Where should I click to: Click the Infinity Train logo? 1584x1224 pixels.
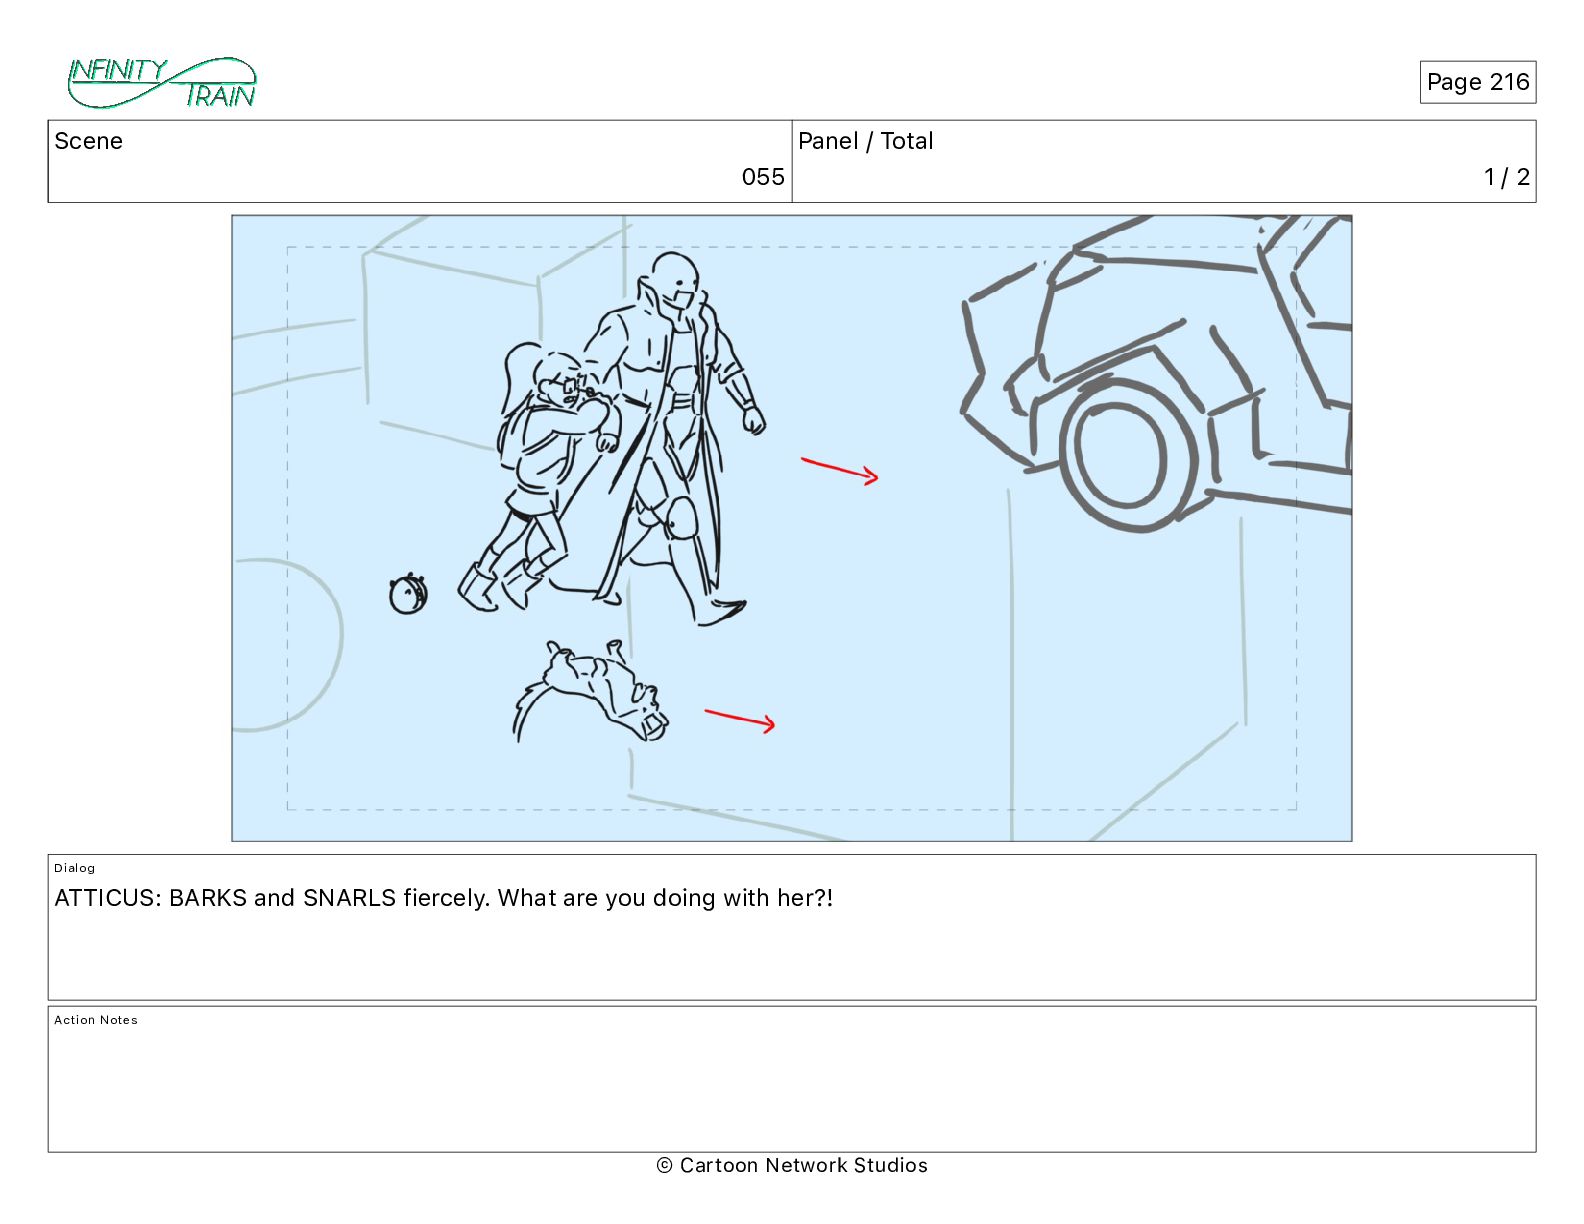tap(162, 83)
